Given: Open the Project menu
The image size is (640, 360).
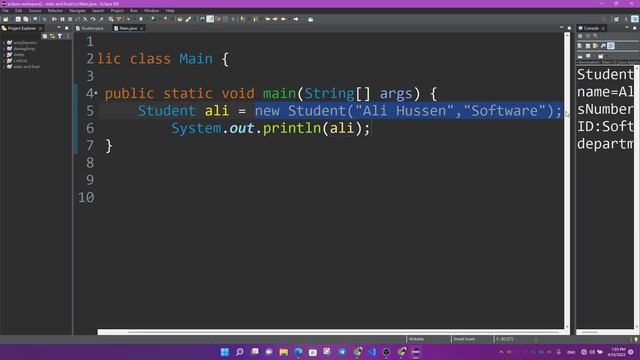Looking at the screenshot, I should tap(117, 11).
